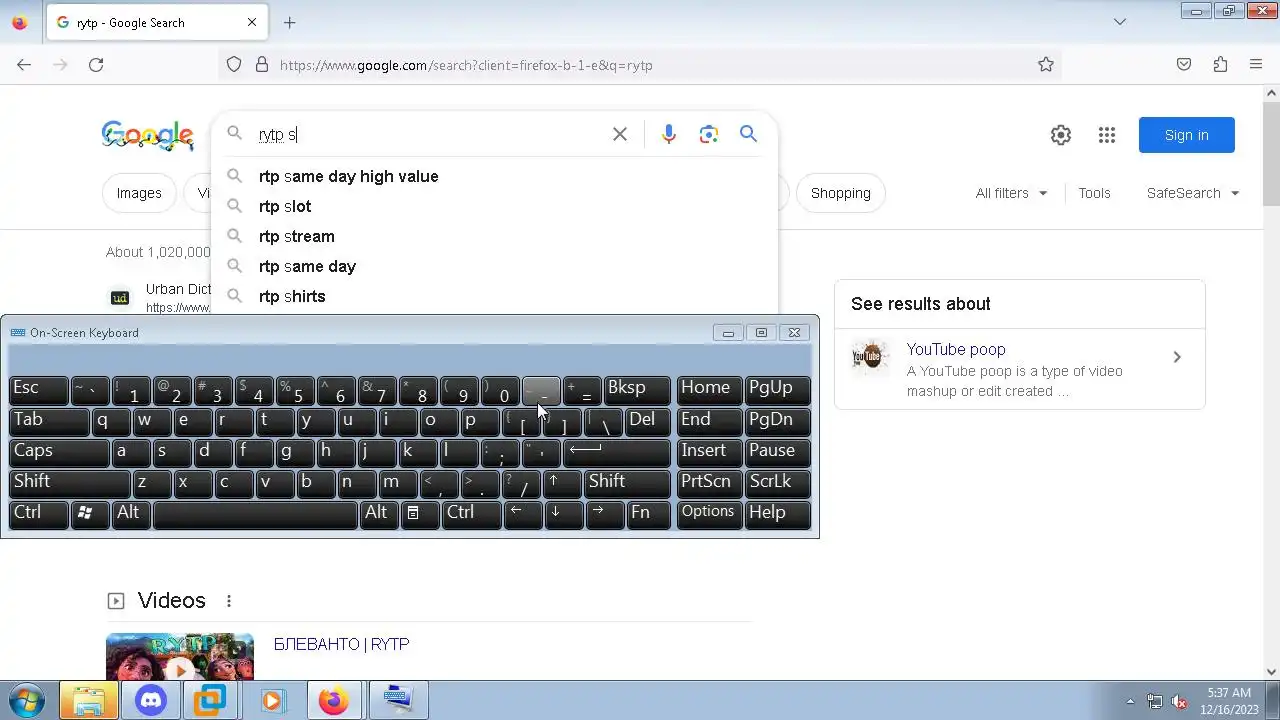
Task: Show hidden tray icons arrow
Action: (x=1130, y=701)
